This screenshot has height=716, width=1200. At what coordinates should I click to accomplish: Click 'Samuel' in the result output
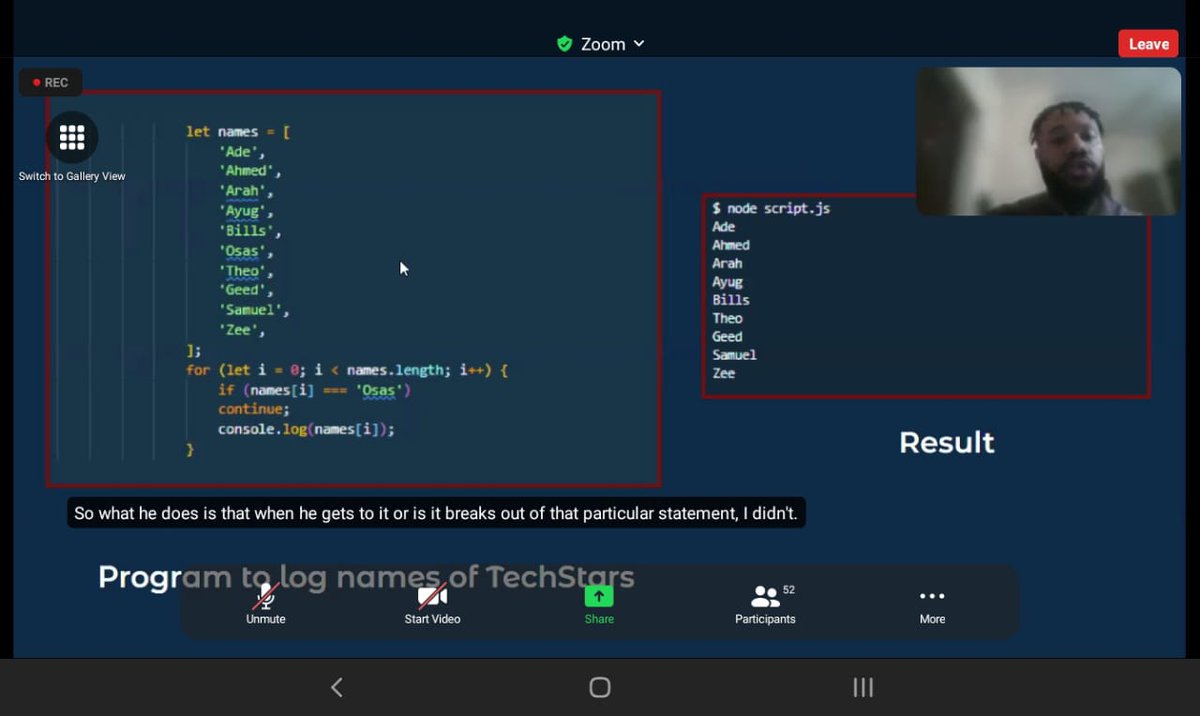[734, 354]
